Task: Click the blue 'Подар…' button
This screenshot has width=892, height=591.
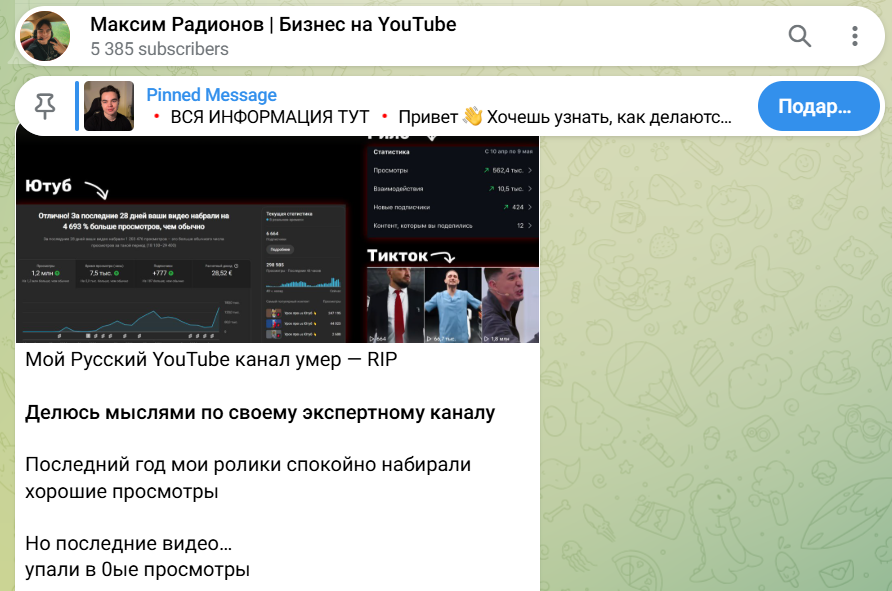Action: 818,106
